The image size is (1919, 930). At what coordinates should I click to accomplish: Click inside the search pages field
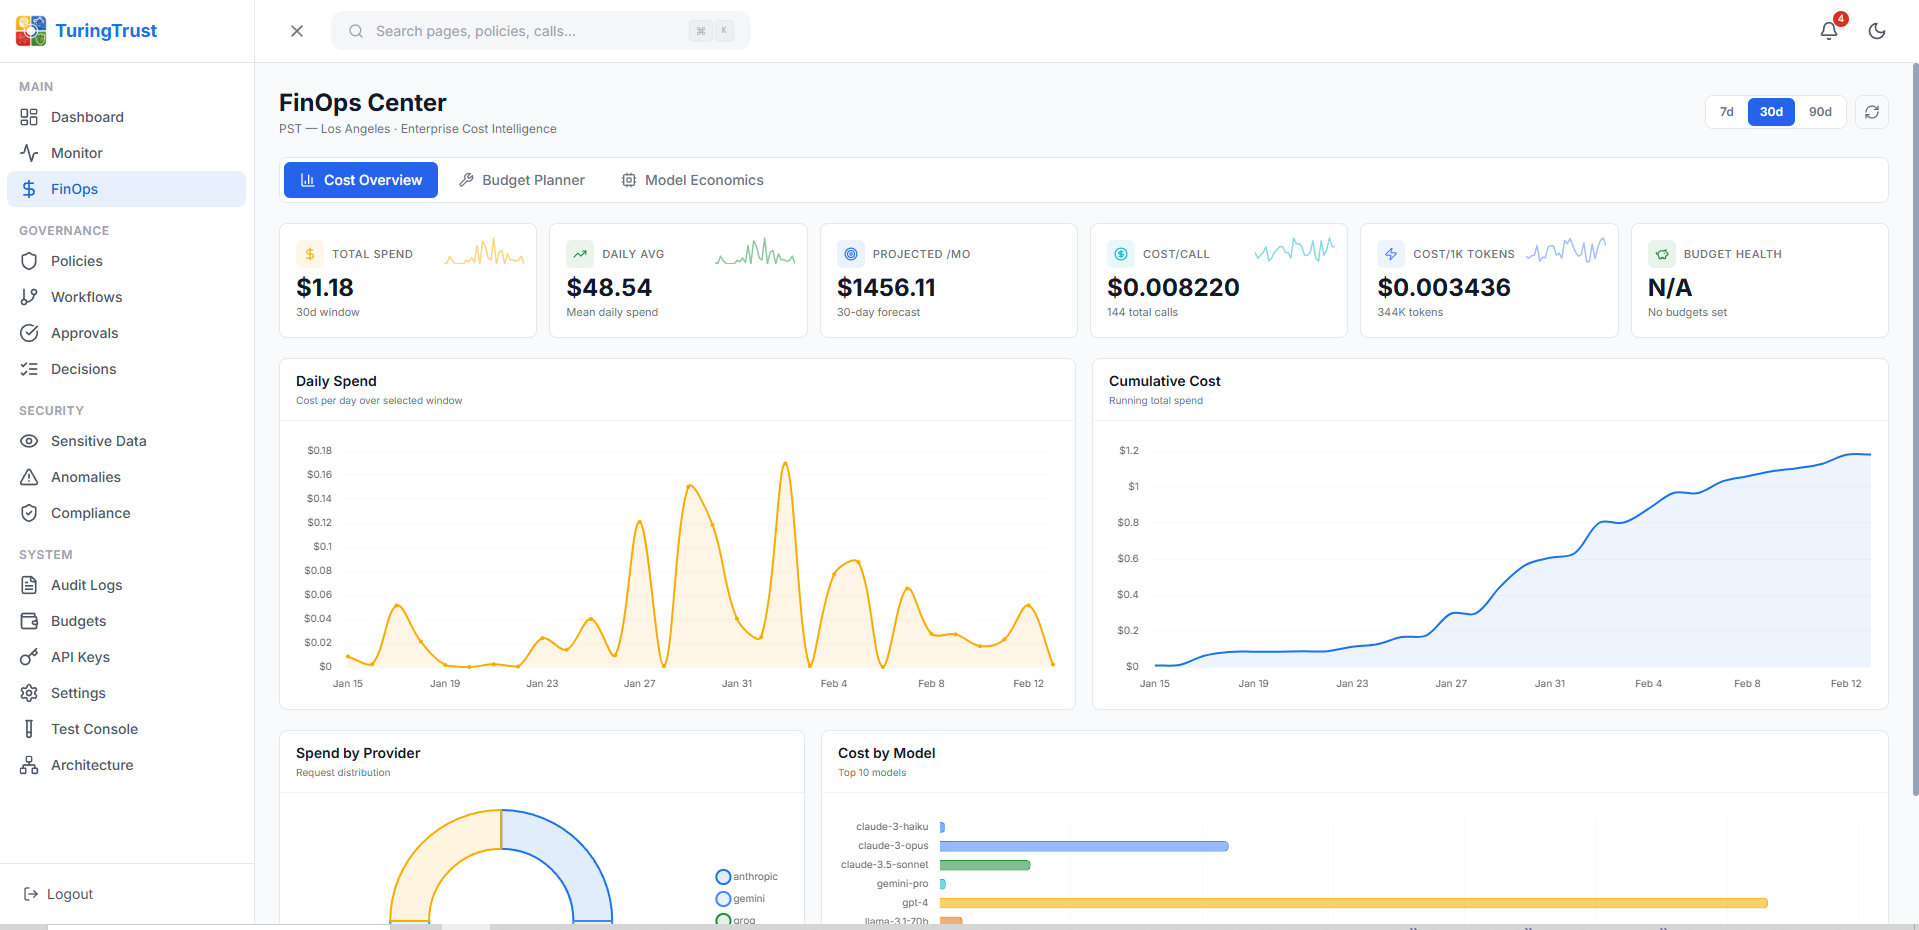coord(540,31)
